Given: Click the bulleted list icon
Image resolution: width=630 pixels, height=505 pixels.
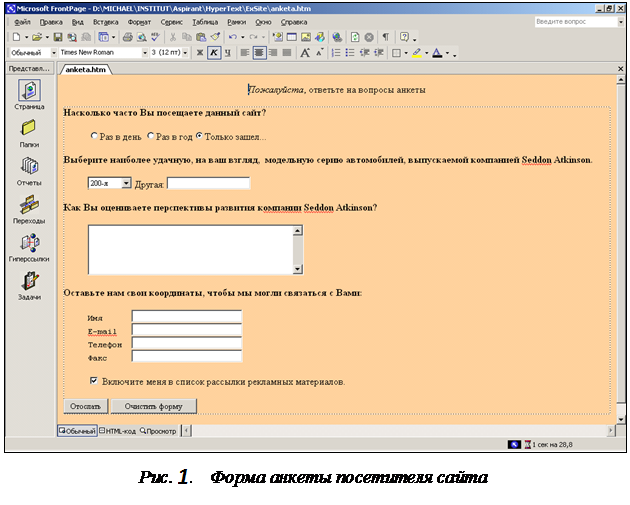Looking at the screenshot, I should click(350, 53).
